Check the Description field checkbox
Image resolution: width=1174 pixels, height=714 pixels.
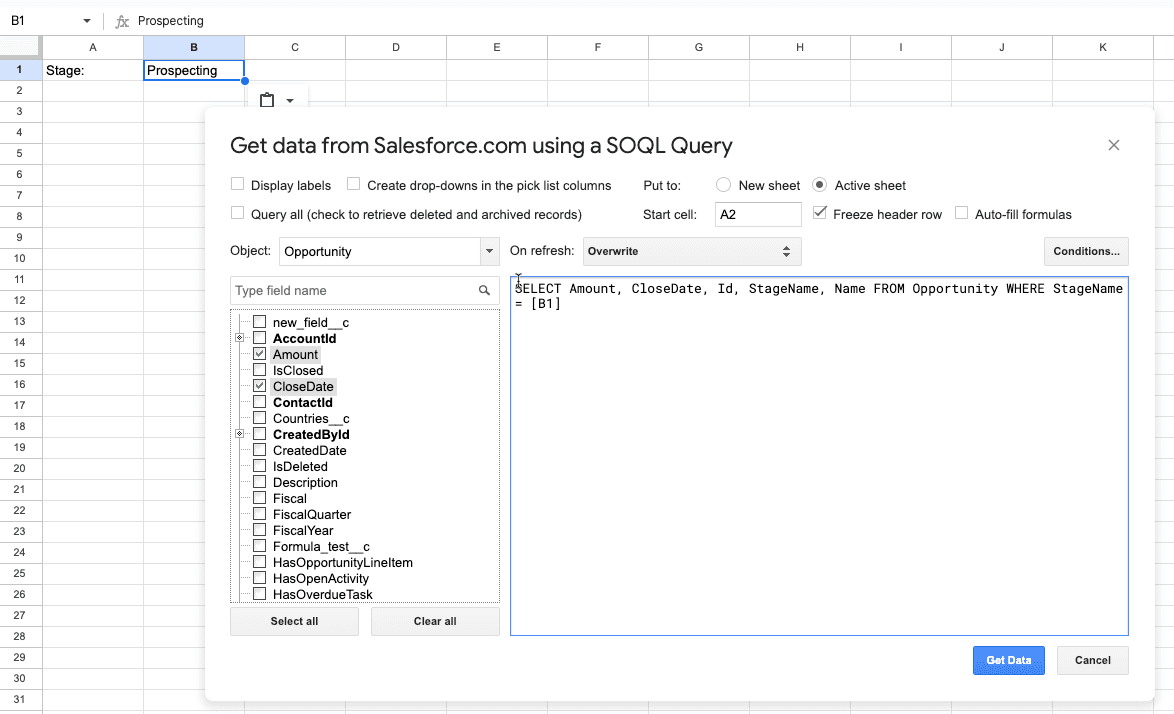coord(260,482)
